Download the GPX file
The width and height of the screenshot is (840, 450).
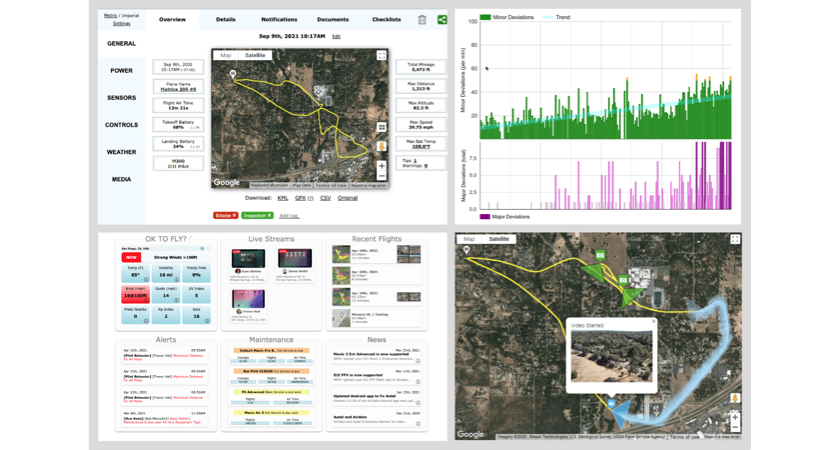(x=301, y=198)
